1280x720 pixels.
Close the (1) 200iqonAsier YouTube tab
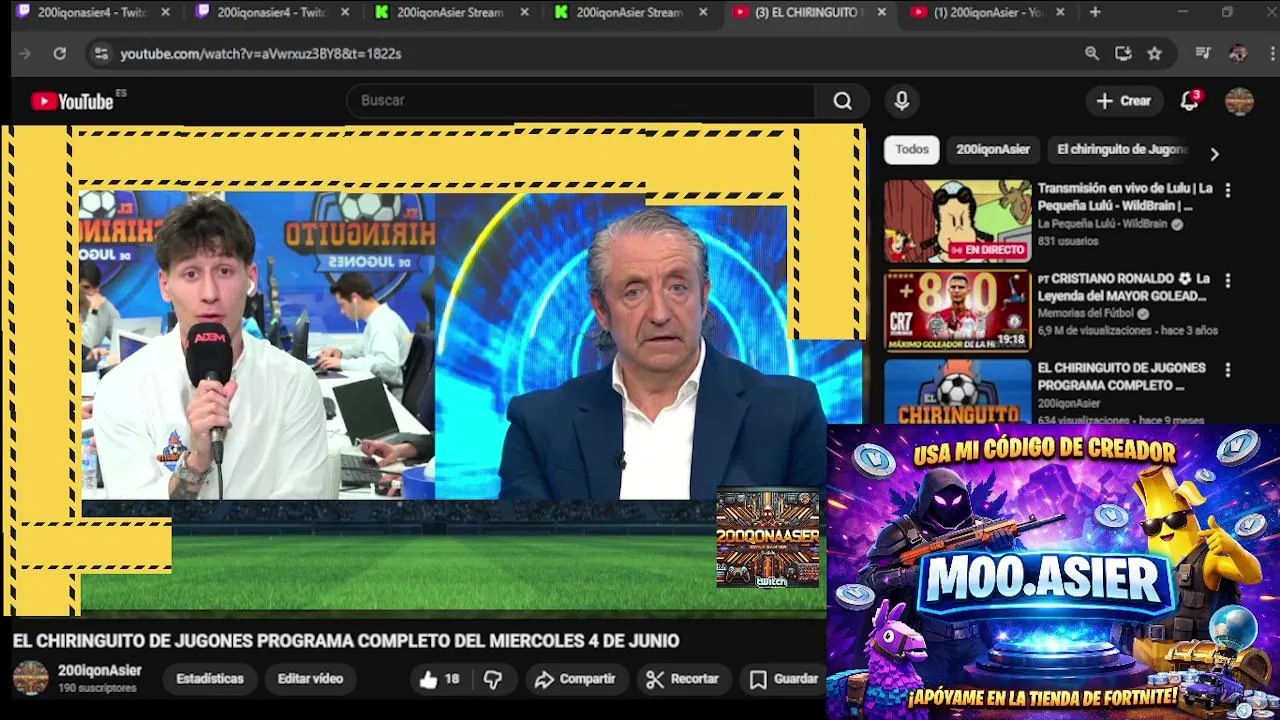point(1060,13)
